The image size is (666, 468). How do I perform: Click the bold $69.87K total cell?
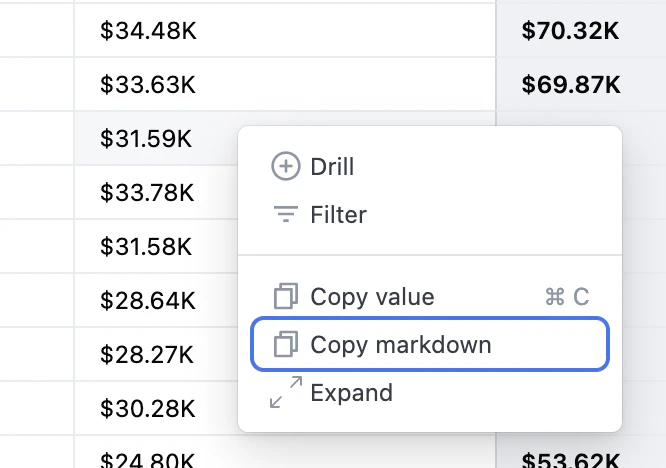(581, 84)
